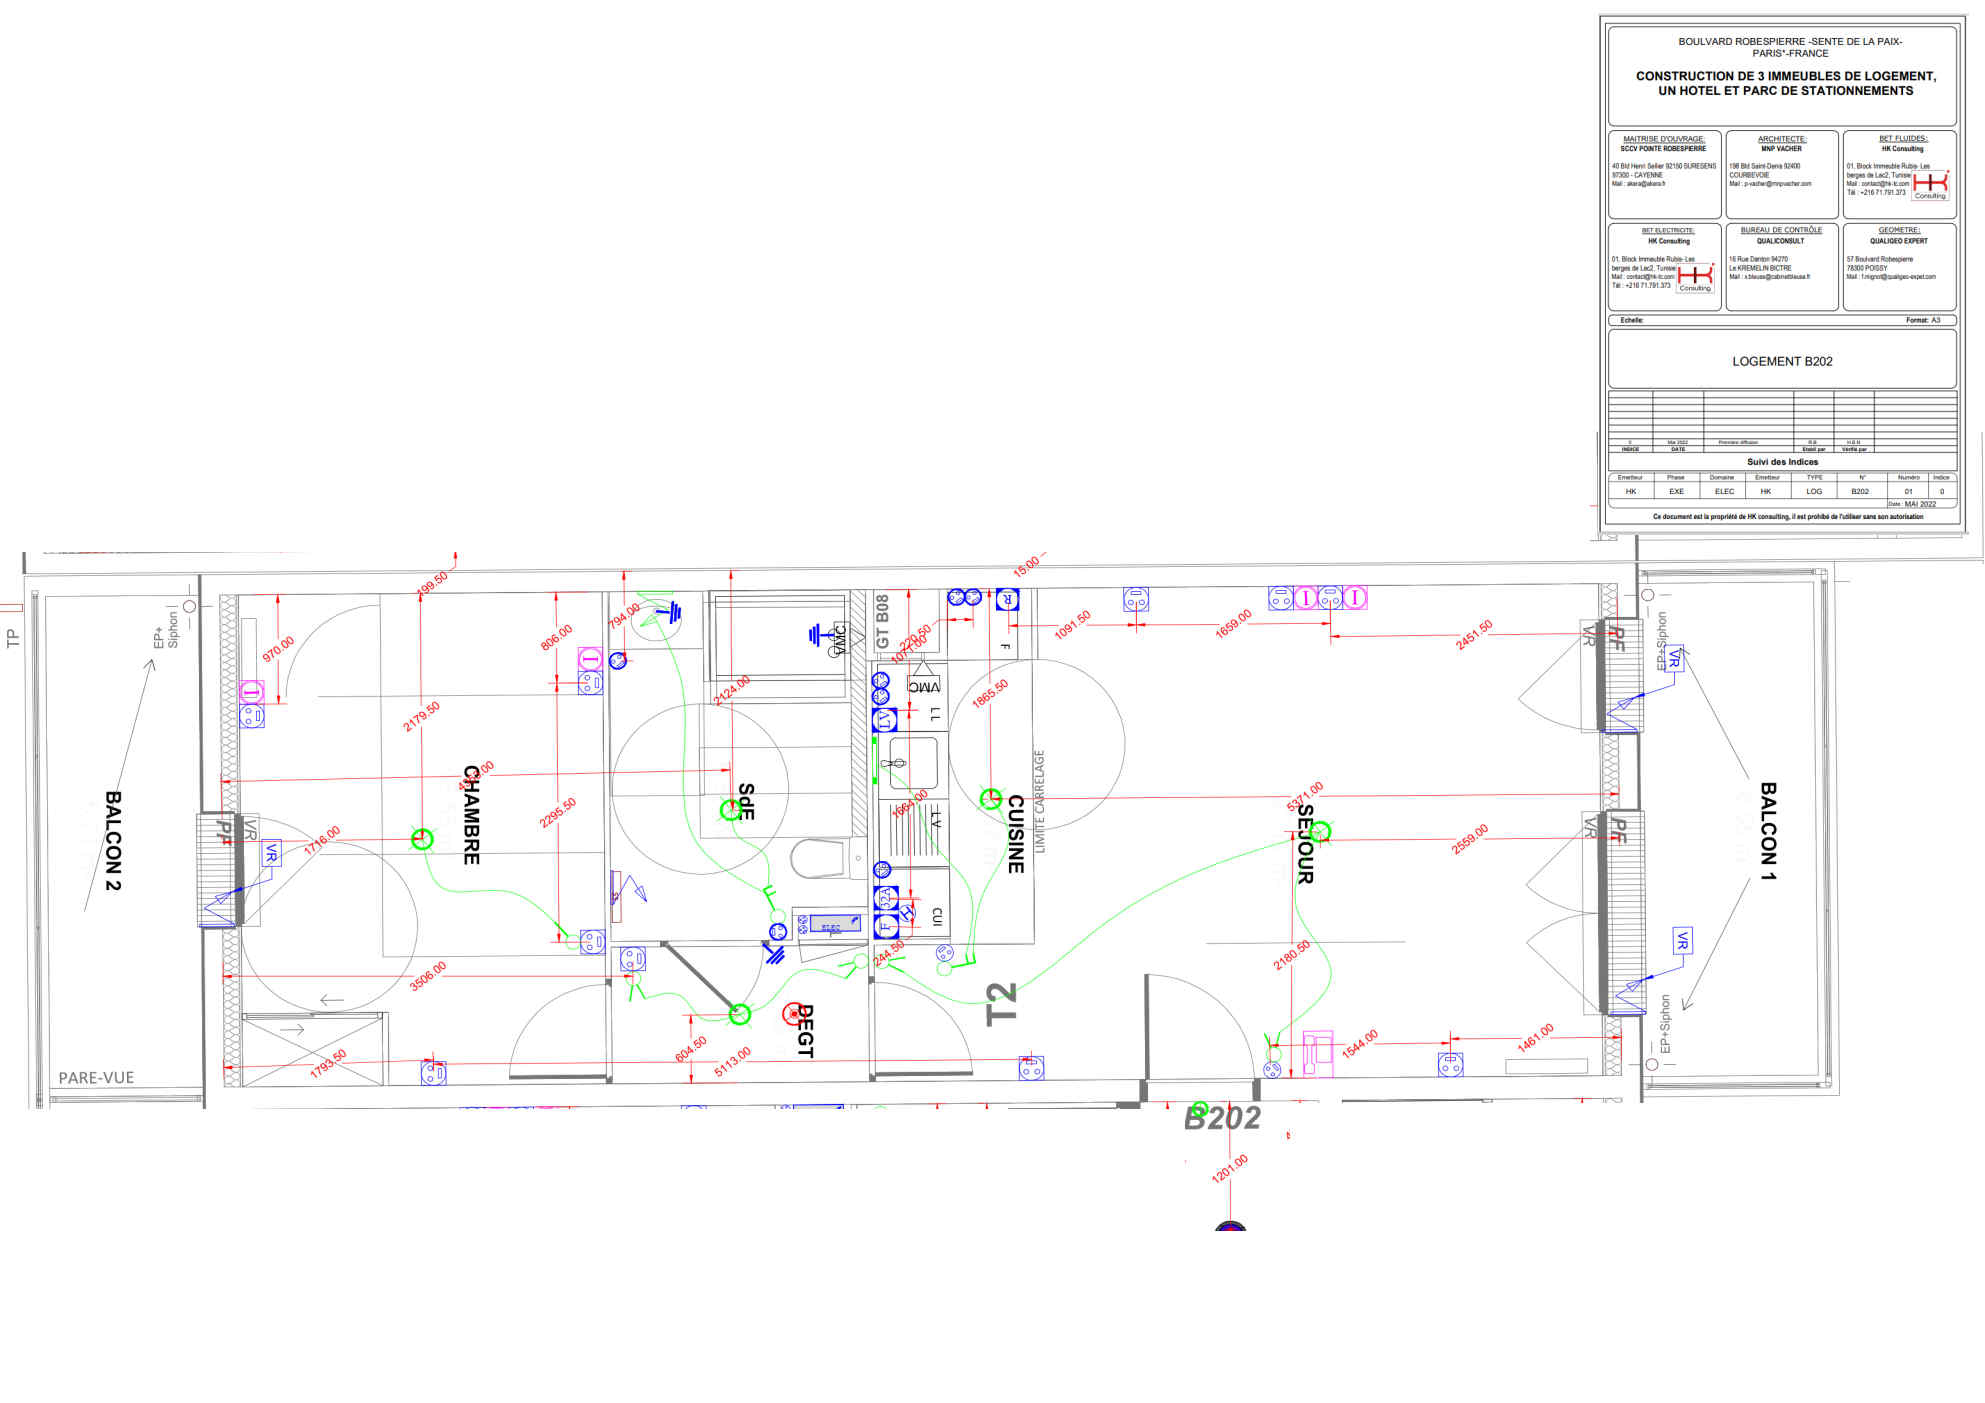Viewport: 1985px width, 1403px height.
Task: Select the GT B08 shaft label
Action: tap(882, 621)
